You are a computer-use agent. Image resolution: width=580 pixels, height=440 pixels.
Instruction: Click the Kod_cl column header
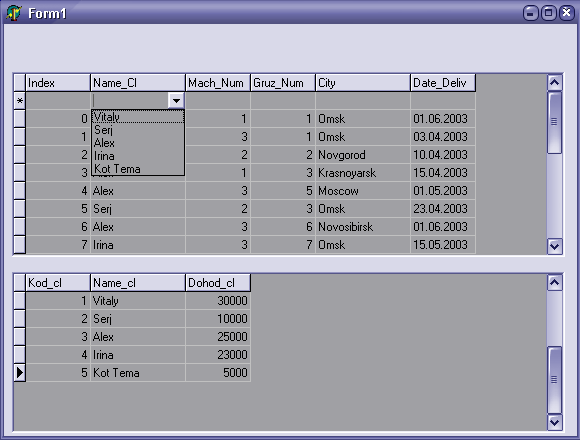pyautogui.click(x=58, y=283)
